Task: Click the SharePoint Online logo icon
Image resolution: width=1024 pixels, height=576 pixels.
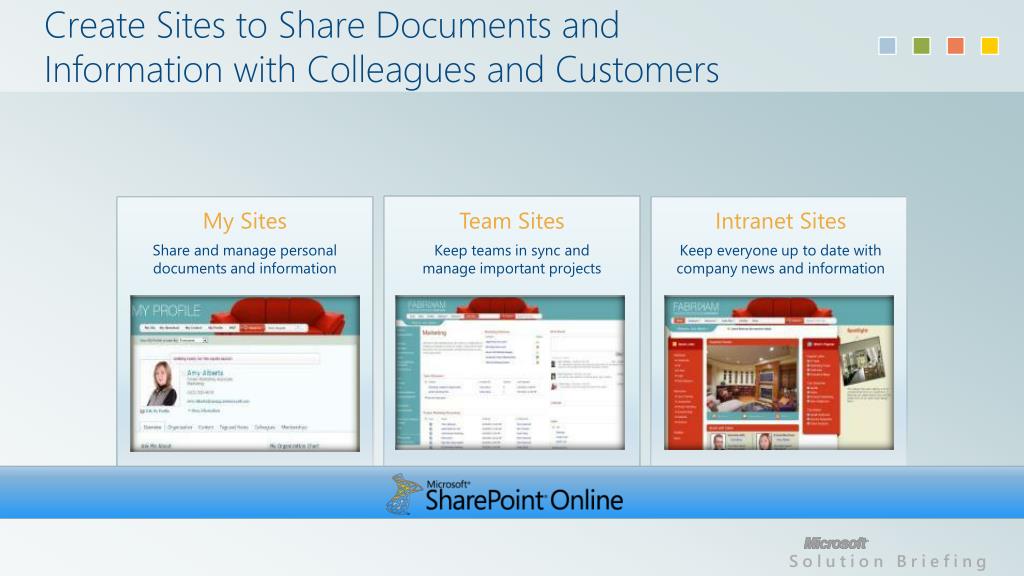Action: pyautogui.click(x=404, y=494)
